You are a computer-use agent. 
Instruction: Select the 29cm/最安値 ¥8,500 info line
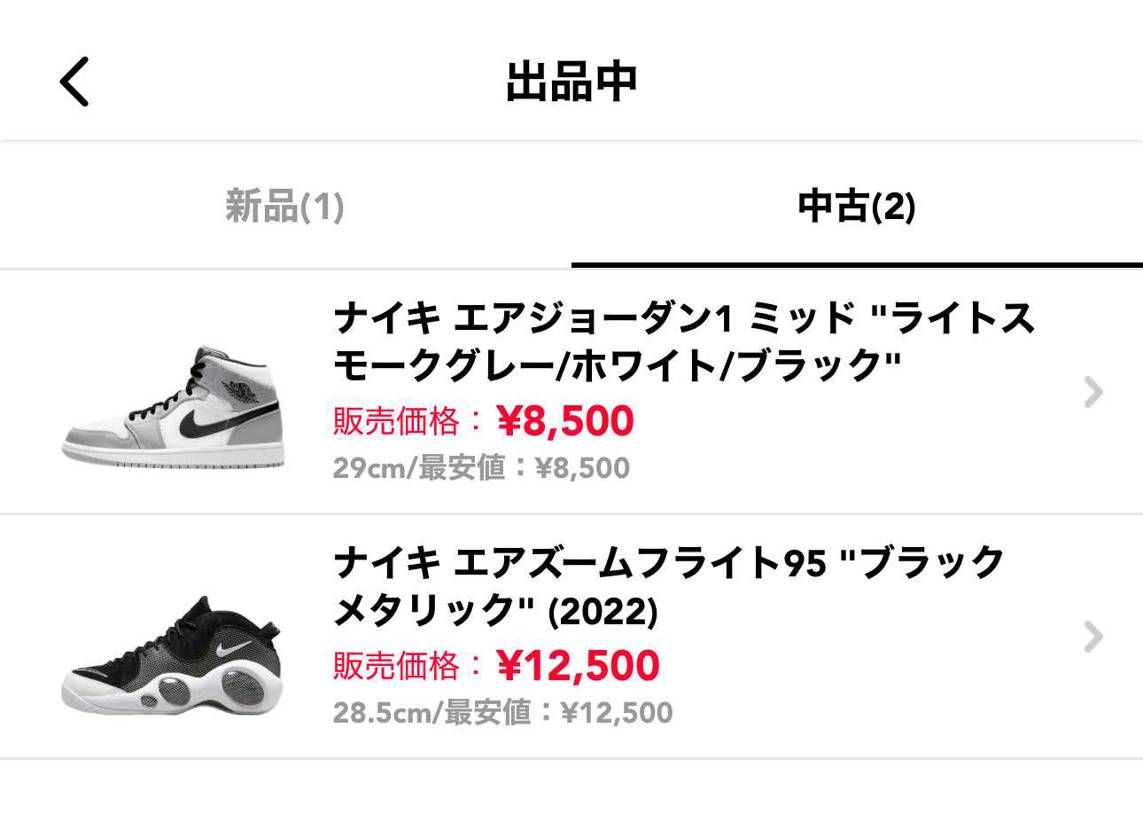pyautogui.click(x=481, y=468)
